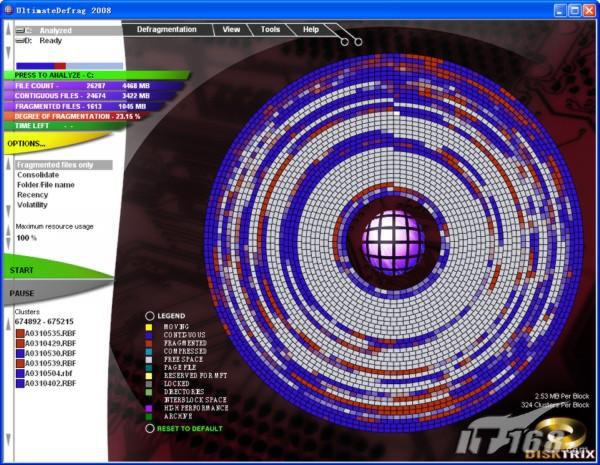Image resolution: width=600 pixels, height=465 pixels.
Task: Select file A0310402.RBF in cluster list
Action: click(x=50, y=383)
